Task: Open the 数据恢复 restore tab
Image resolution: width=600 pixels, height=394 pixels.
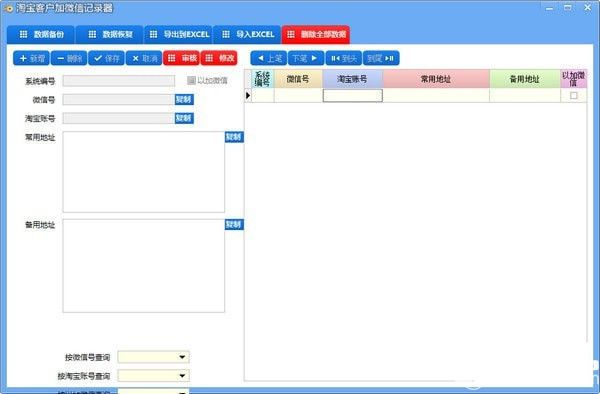Action: (x=109, y=35)
